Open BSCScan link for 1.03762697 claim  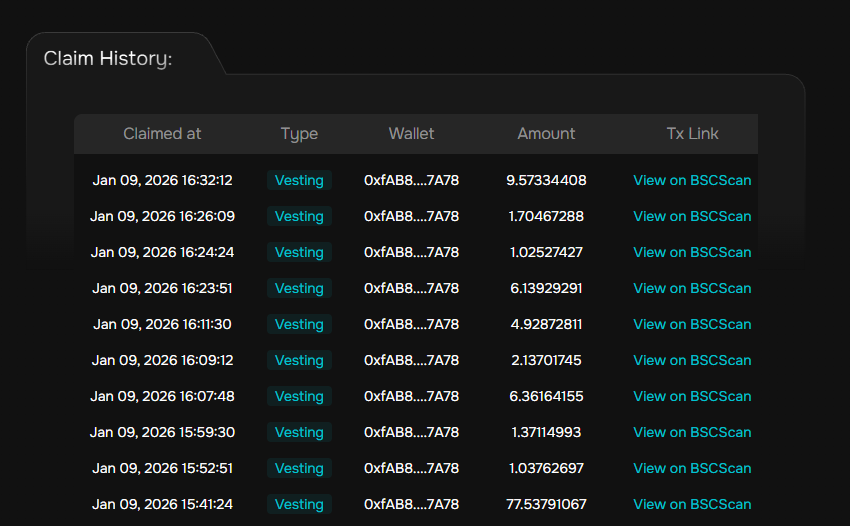click(x=692, y=469)
